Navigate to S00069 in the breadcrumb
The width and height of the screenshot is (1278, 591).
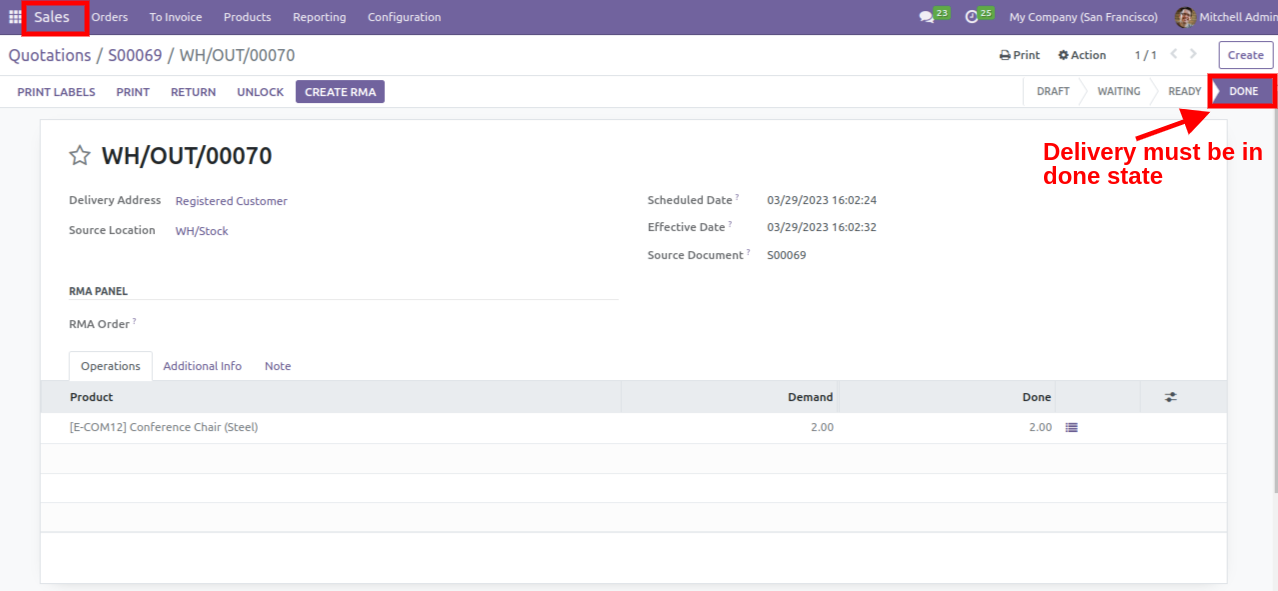pyautogui.click(x=135, y=55)
